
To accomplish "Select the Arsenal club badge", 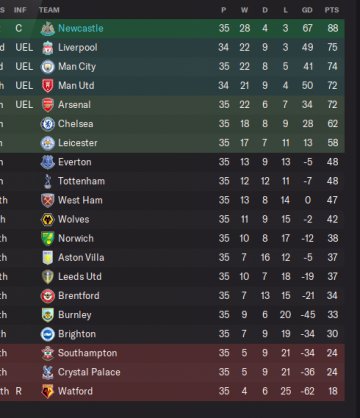I will 47,105.
